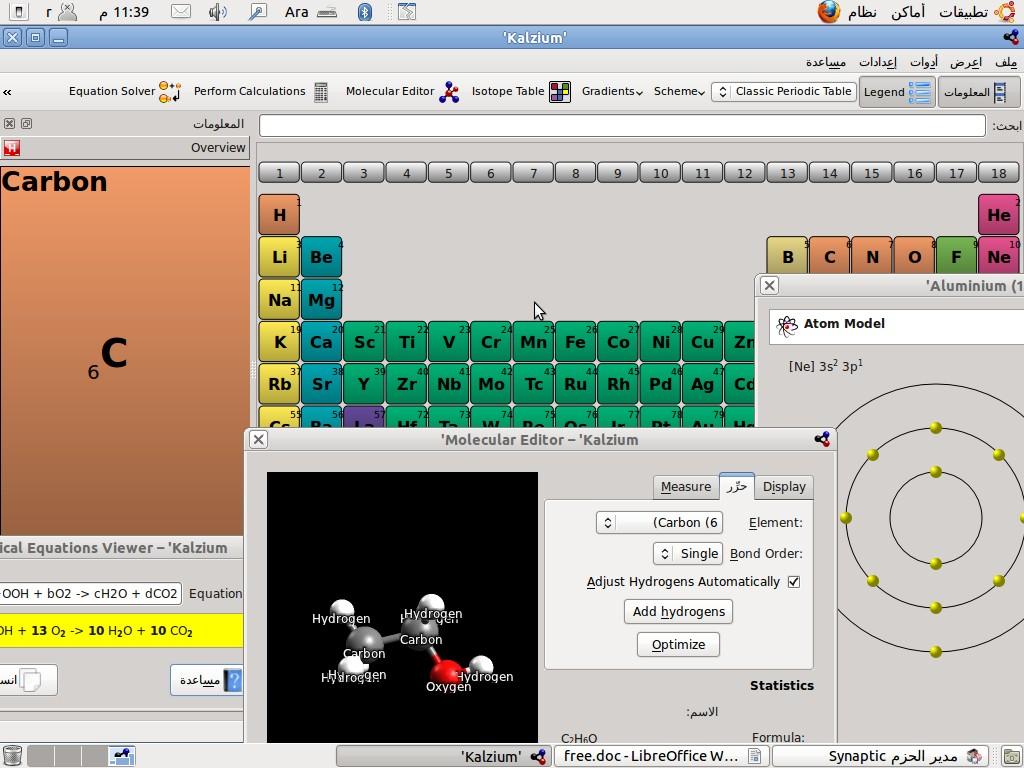Detach the المعلومات sidebar panel
Image resolution: width=1024 pixels, height=768 pixels.
26,123
